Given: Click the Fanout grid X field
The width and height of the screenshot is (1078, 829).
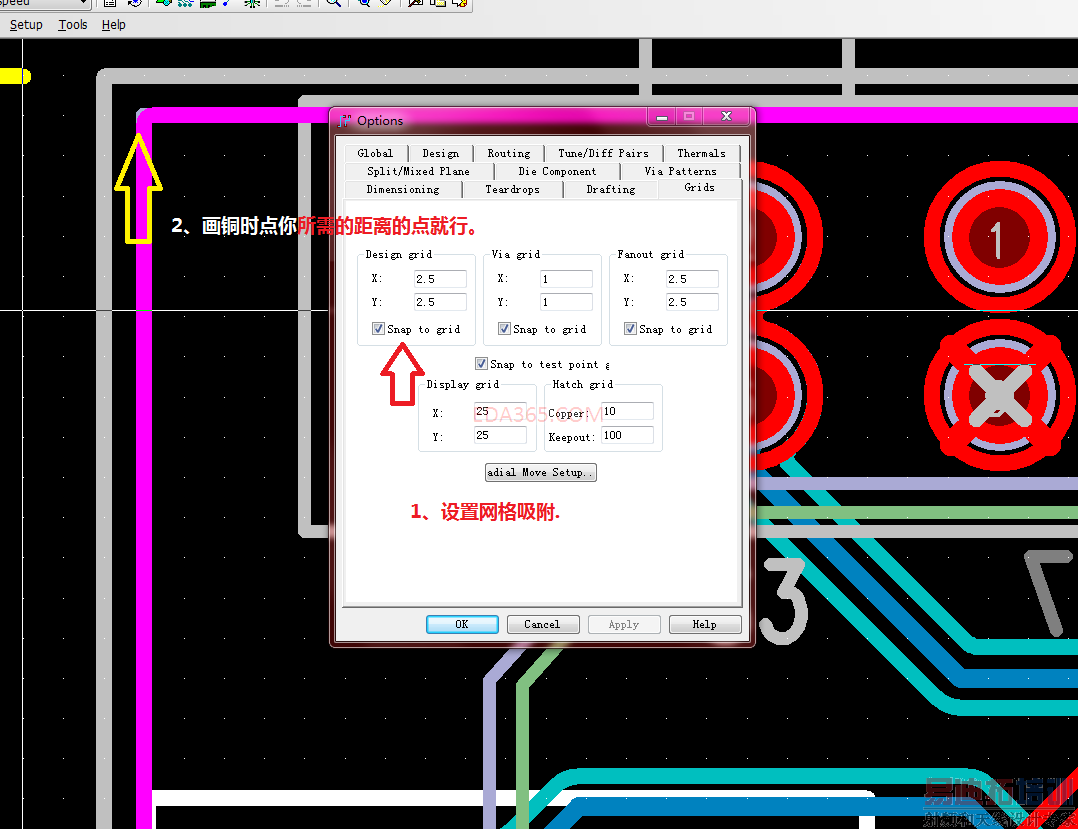Looking at the screenshot, I should pos(692,278).
